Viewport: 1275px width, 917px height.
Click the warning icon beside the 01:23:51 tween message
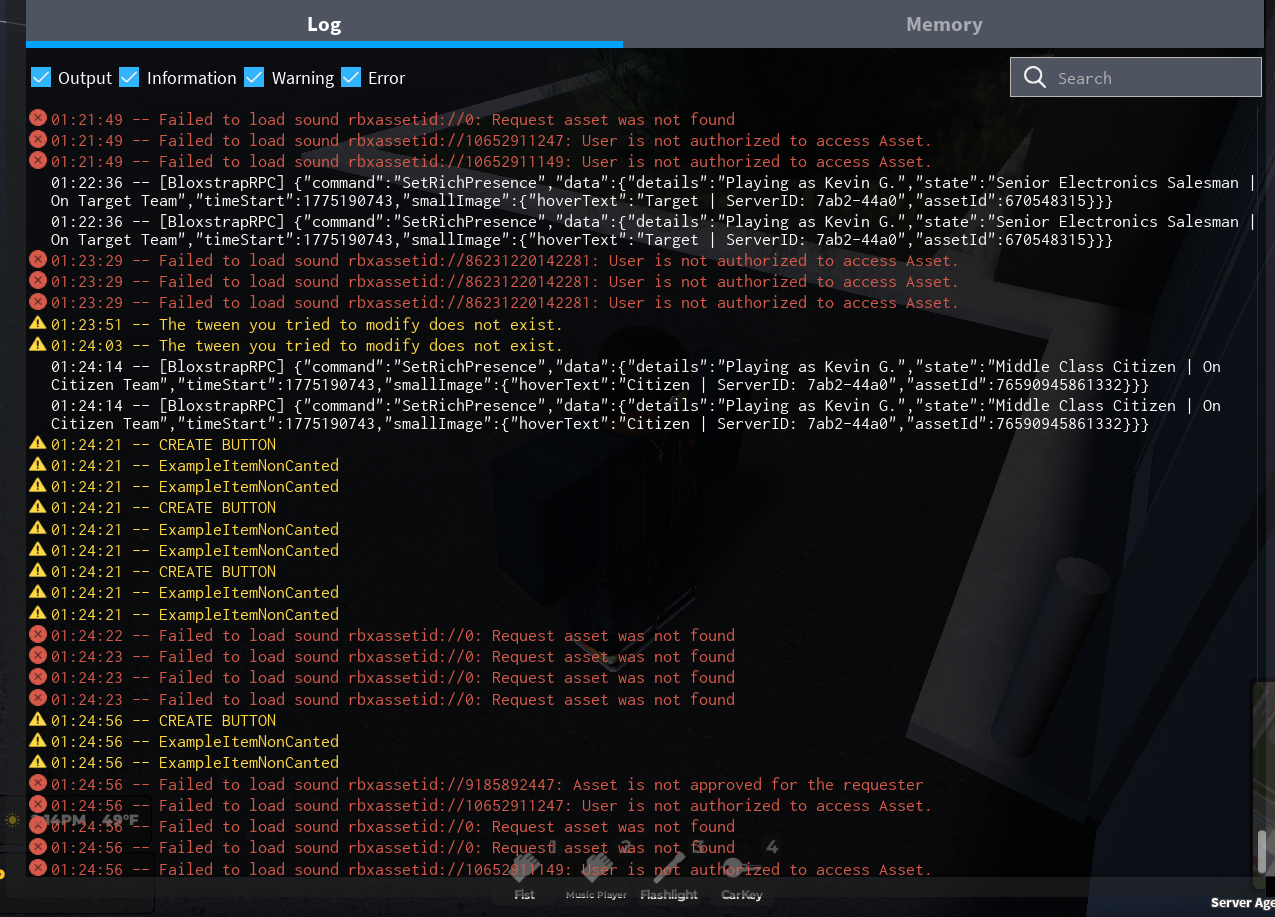tap(38, 324)
